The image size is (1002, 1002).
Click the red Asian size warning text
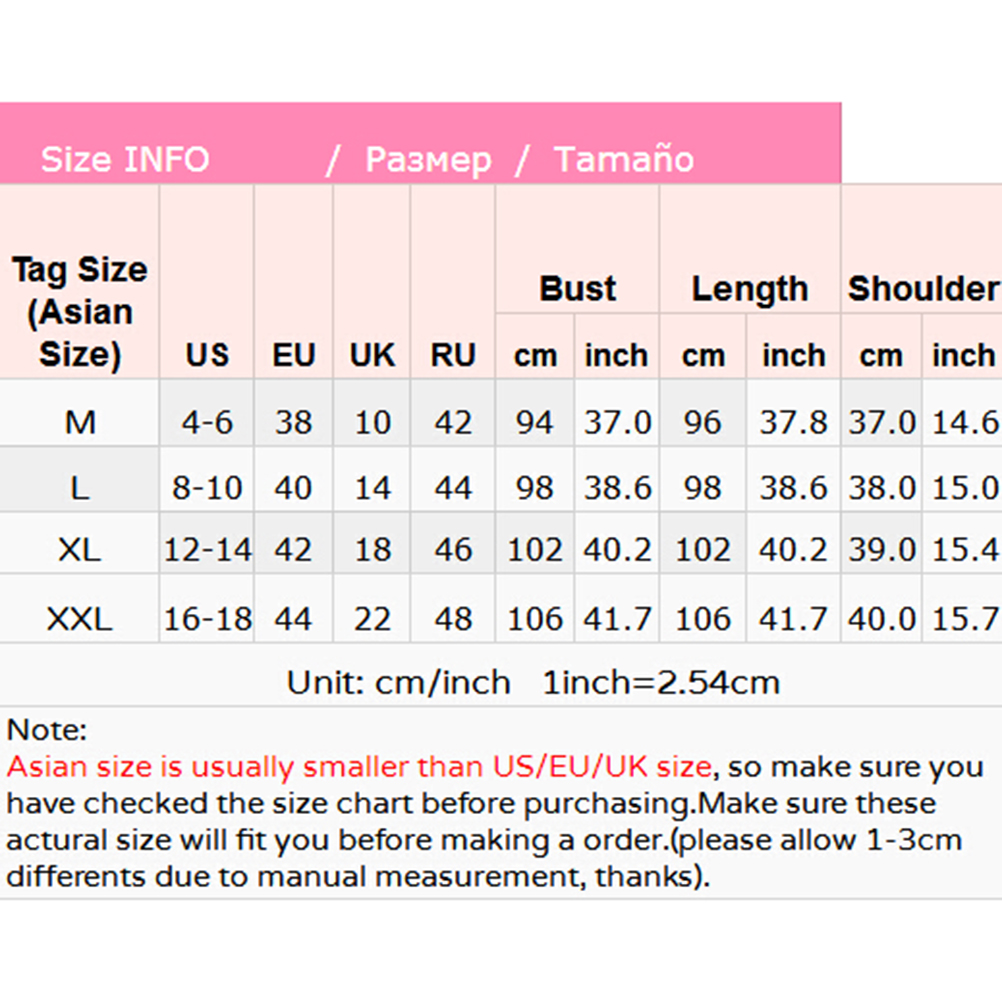[358, 767]
